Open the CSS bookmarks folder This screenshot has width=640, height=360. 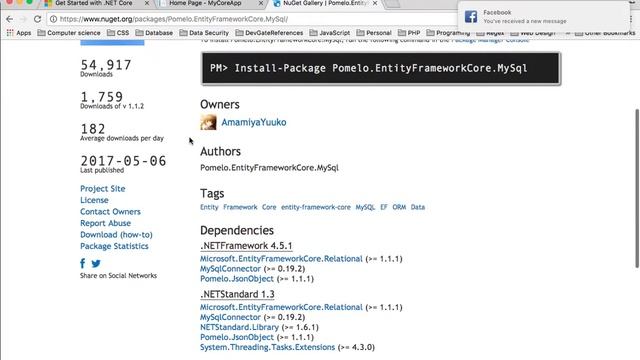pyautogui.click(x=118, y=33)
